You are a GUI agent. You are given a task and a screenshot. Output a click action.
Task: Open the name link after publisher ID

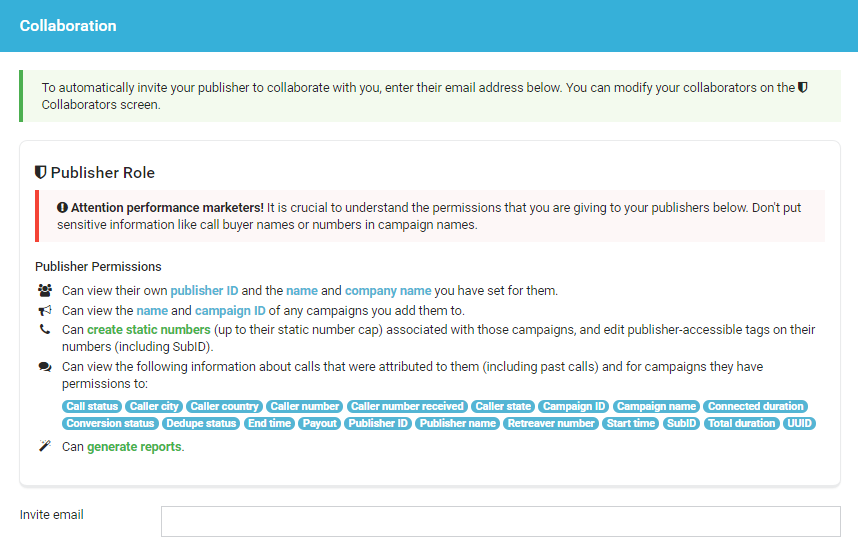[302, 291]
